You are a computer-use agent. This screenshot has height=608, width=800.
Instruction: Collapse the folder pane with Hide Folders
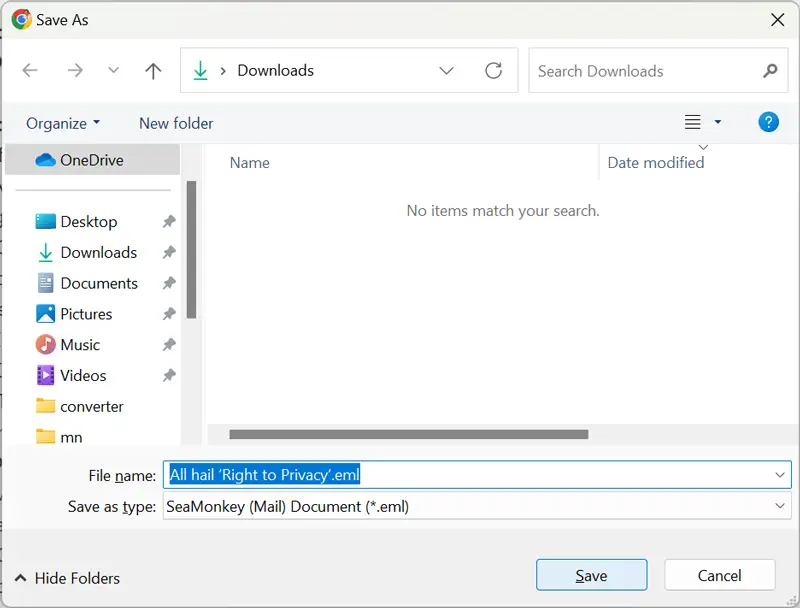pos(66,578)
